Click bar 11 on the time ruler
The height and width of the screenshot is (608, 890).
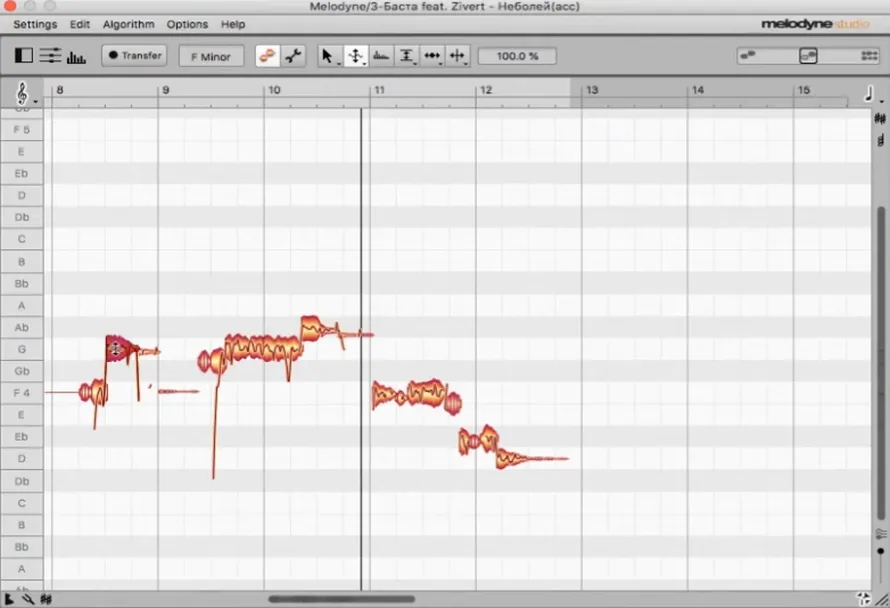(379, 90)
